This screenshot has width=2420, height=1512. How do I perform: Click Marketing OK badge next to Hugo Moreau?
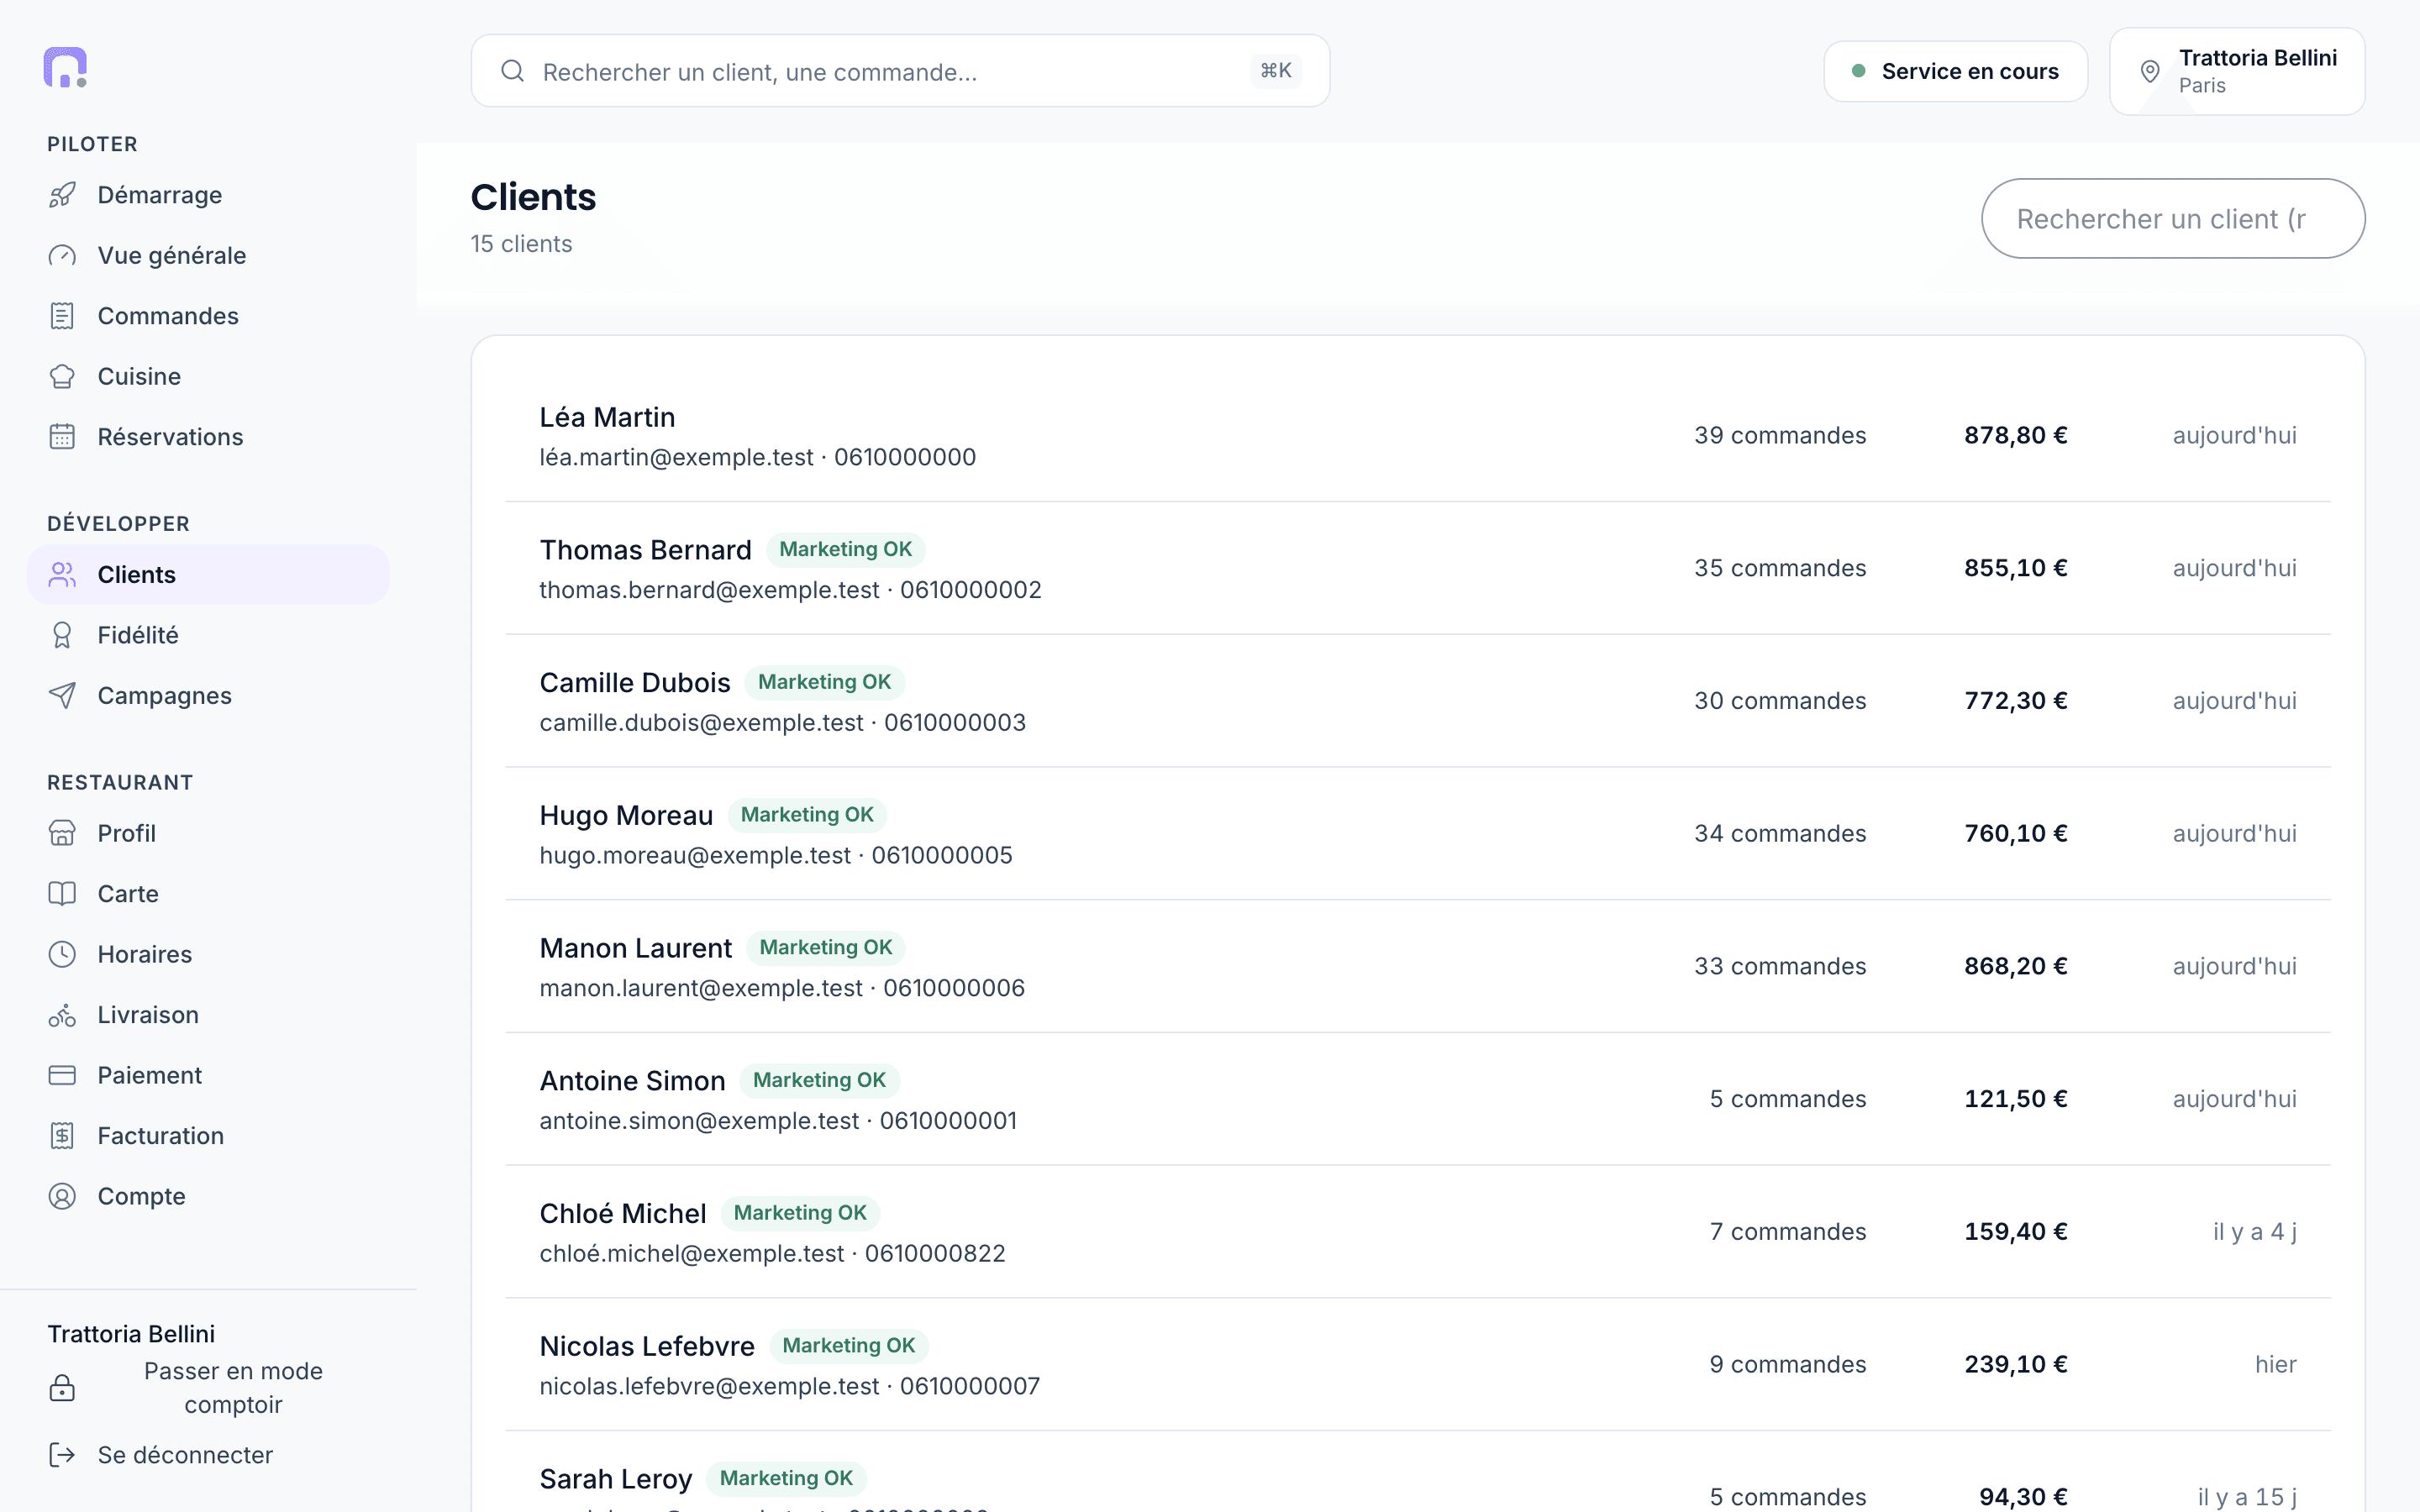pyautogui.click(x=807, y=815)
